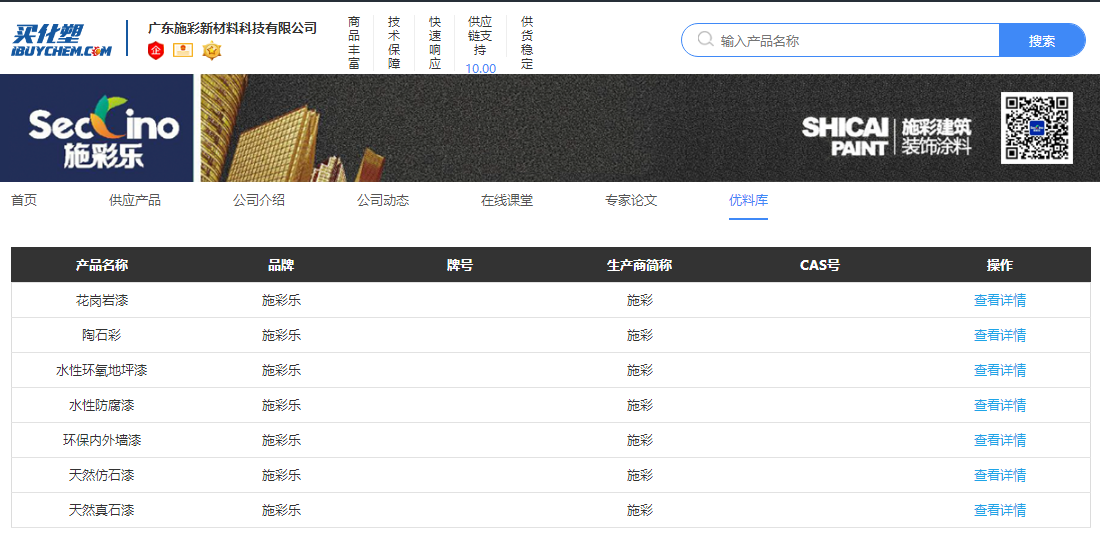This screenshot has height=539, width=1100.
Task: Focus the 输入产品名称 search field
Action: [x=840, y=40]
